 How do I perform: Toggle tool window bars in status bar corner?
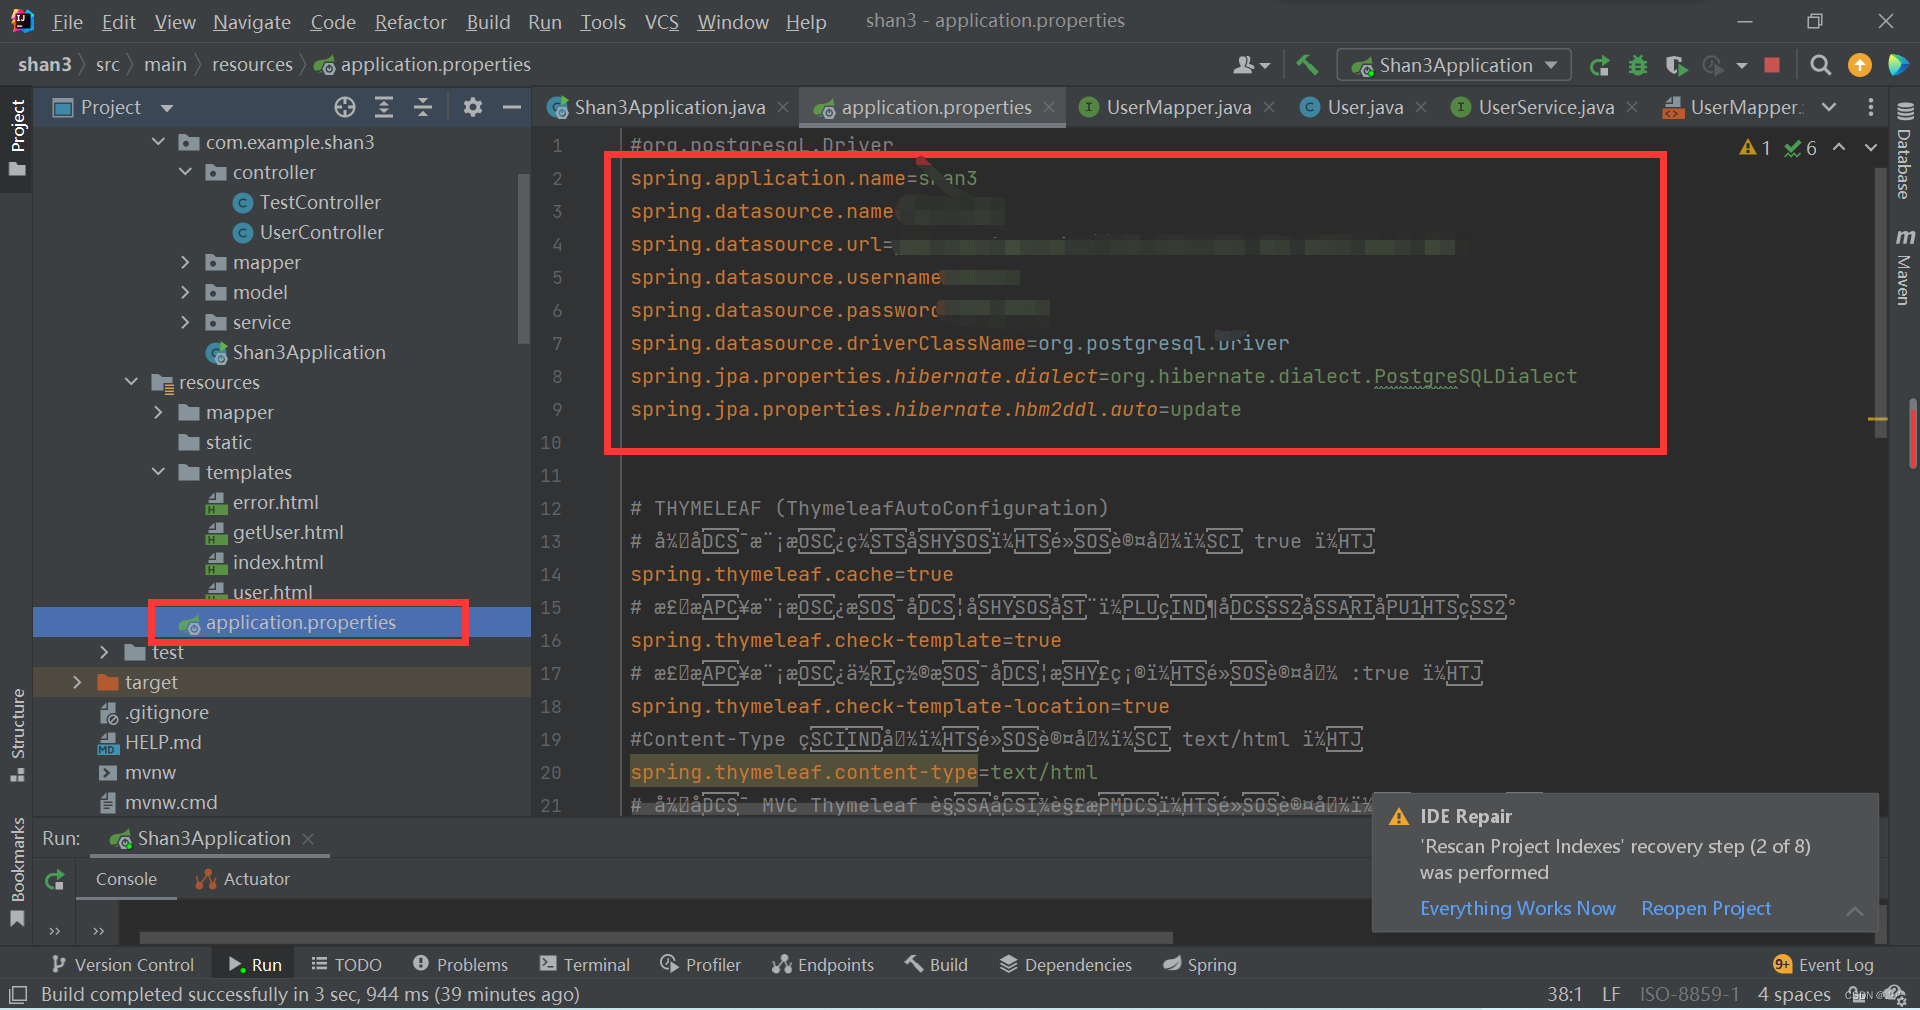17,994
